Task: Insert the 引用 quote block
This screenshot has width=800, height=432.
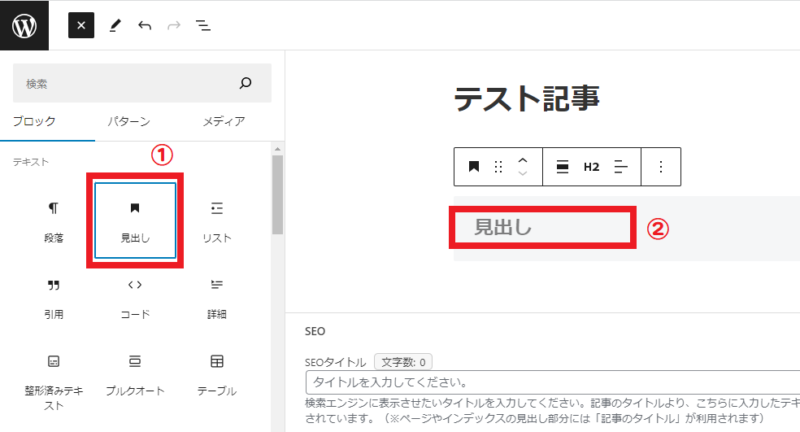Action: (x=54, y=297)
